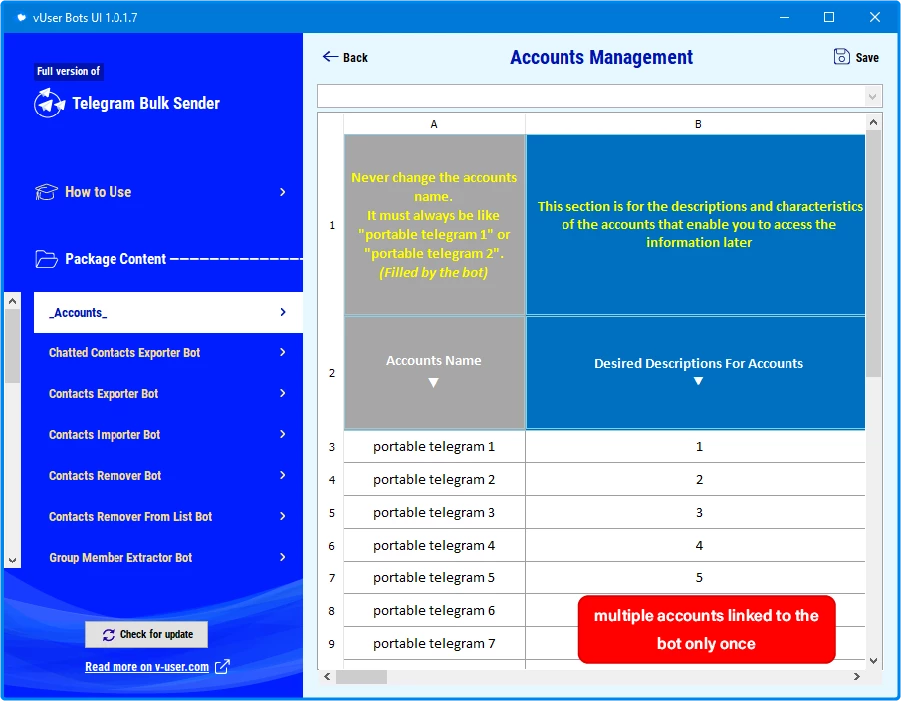Select row 9 header
The image size is (901, 701).
tap(332, 644)
